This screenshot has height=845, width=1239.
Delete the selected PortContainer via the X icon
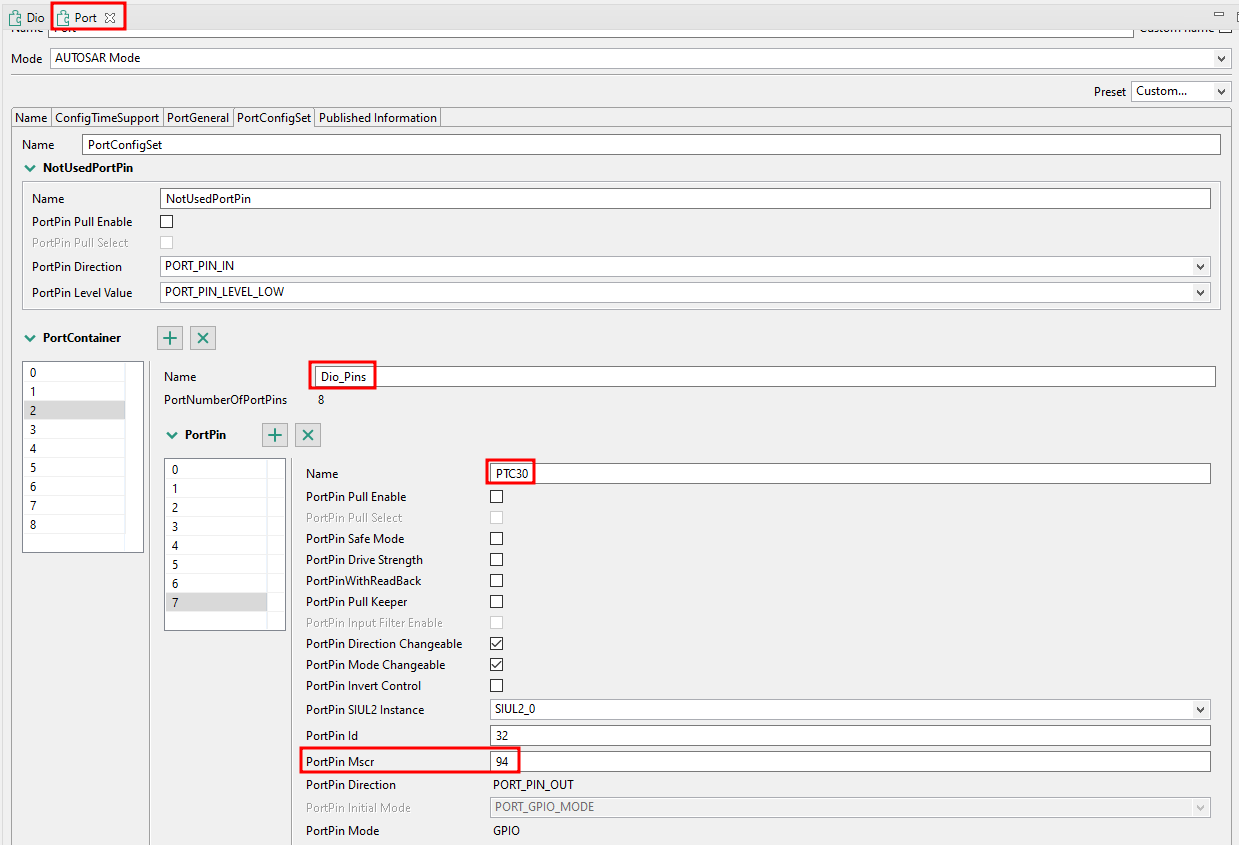coord(202,337)
